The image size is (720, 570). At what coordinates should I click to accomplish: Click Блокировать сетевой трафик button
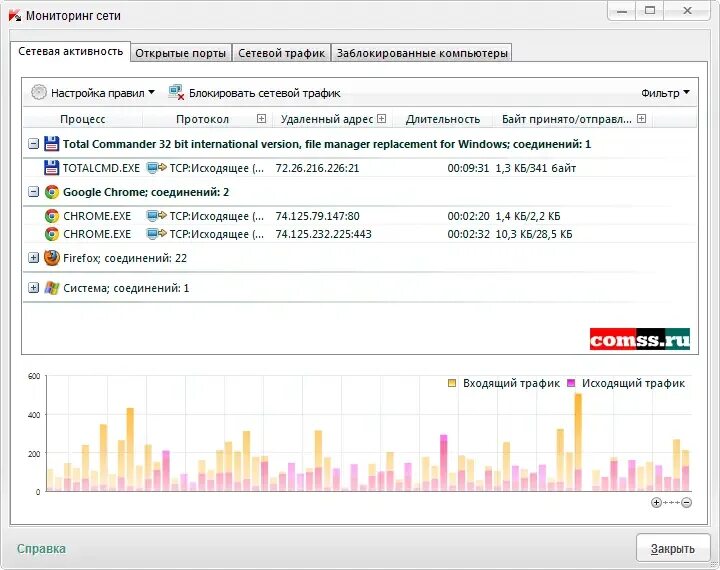[x=254, y=93]
